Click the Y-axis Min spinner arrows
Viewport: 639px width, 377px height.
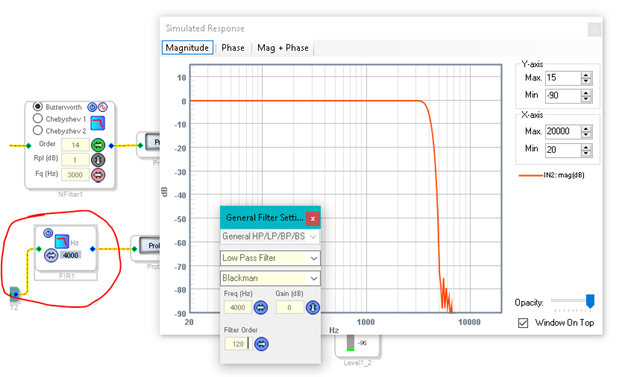pyautogui.click(x=586, y=96)
